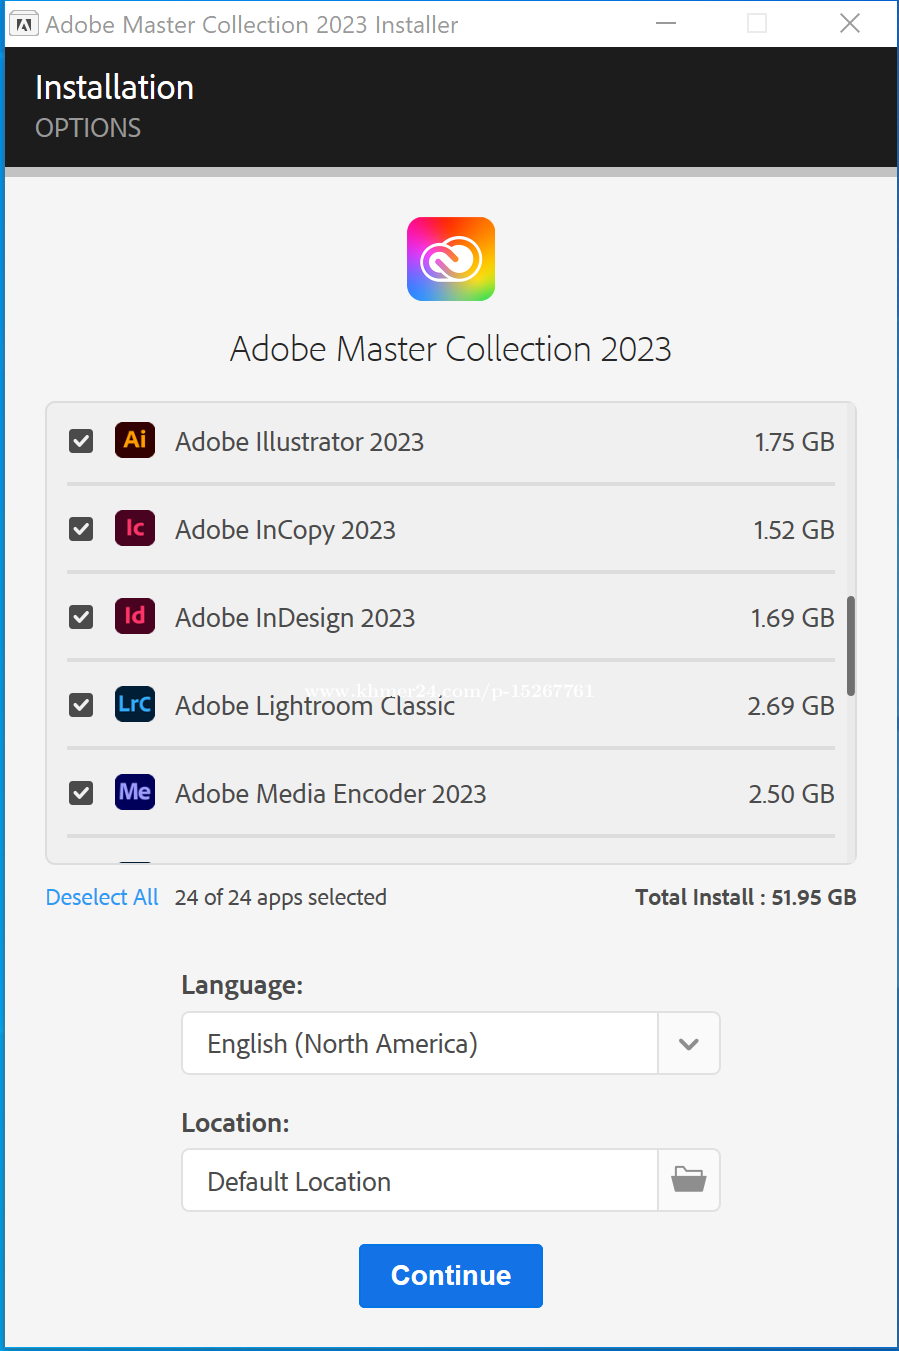Click the 2.50 GB size value
The image size is (899, 1351).
pos(792,794)
